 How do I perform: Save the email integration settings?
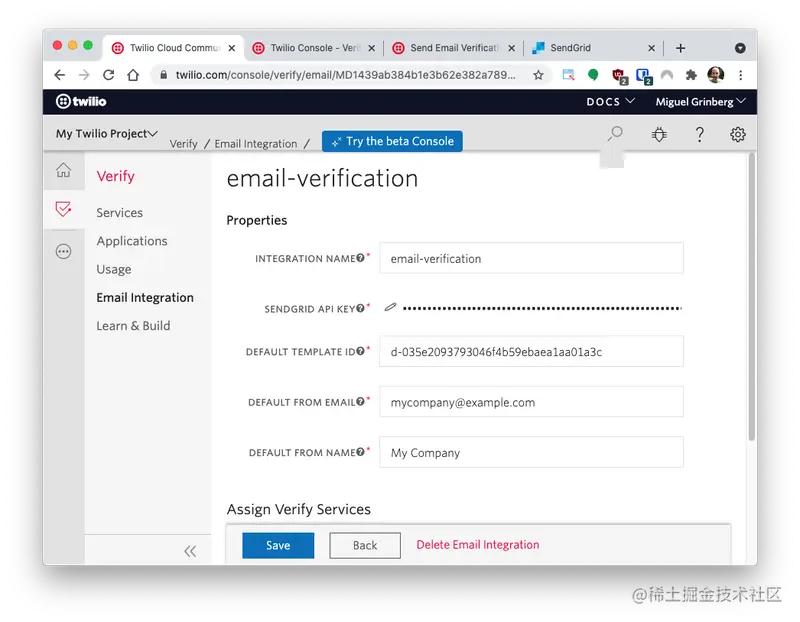pos(277,546)
